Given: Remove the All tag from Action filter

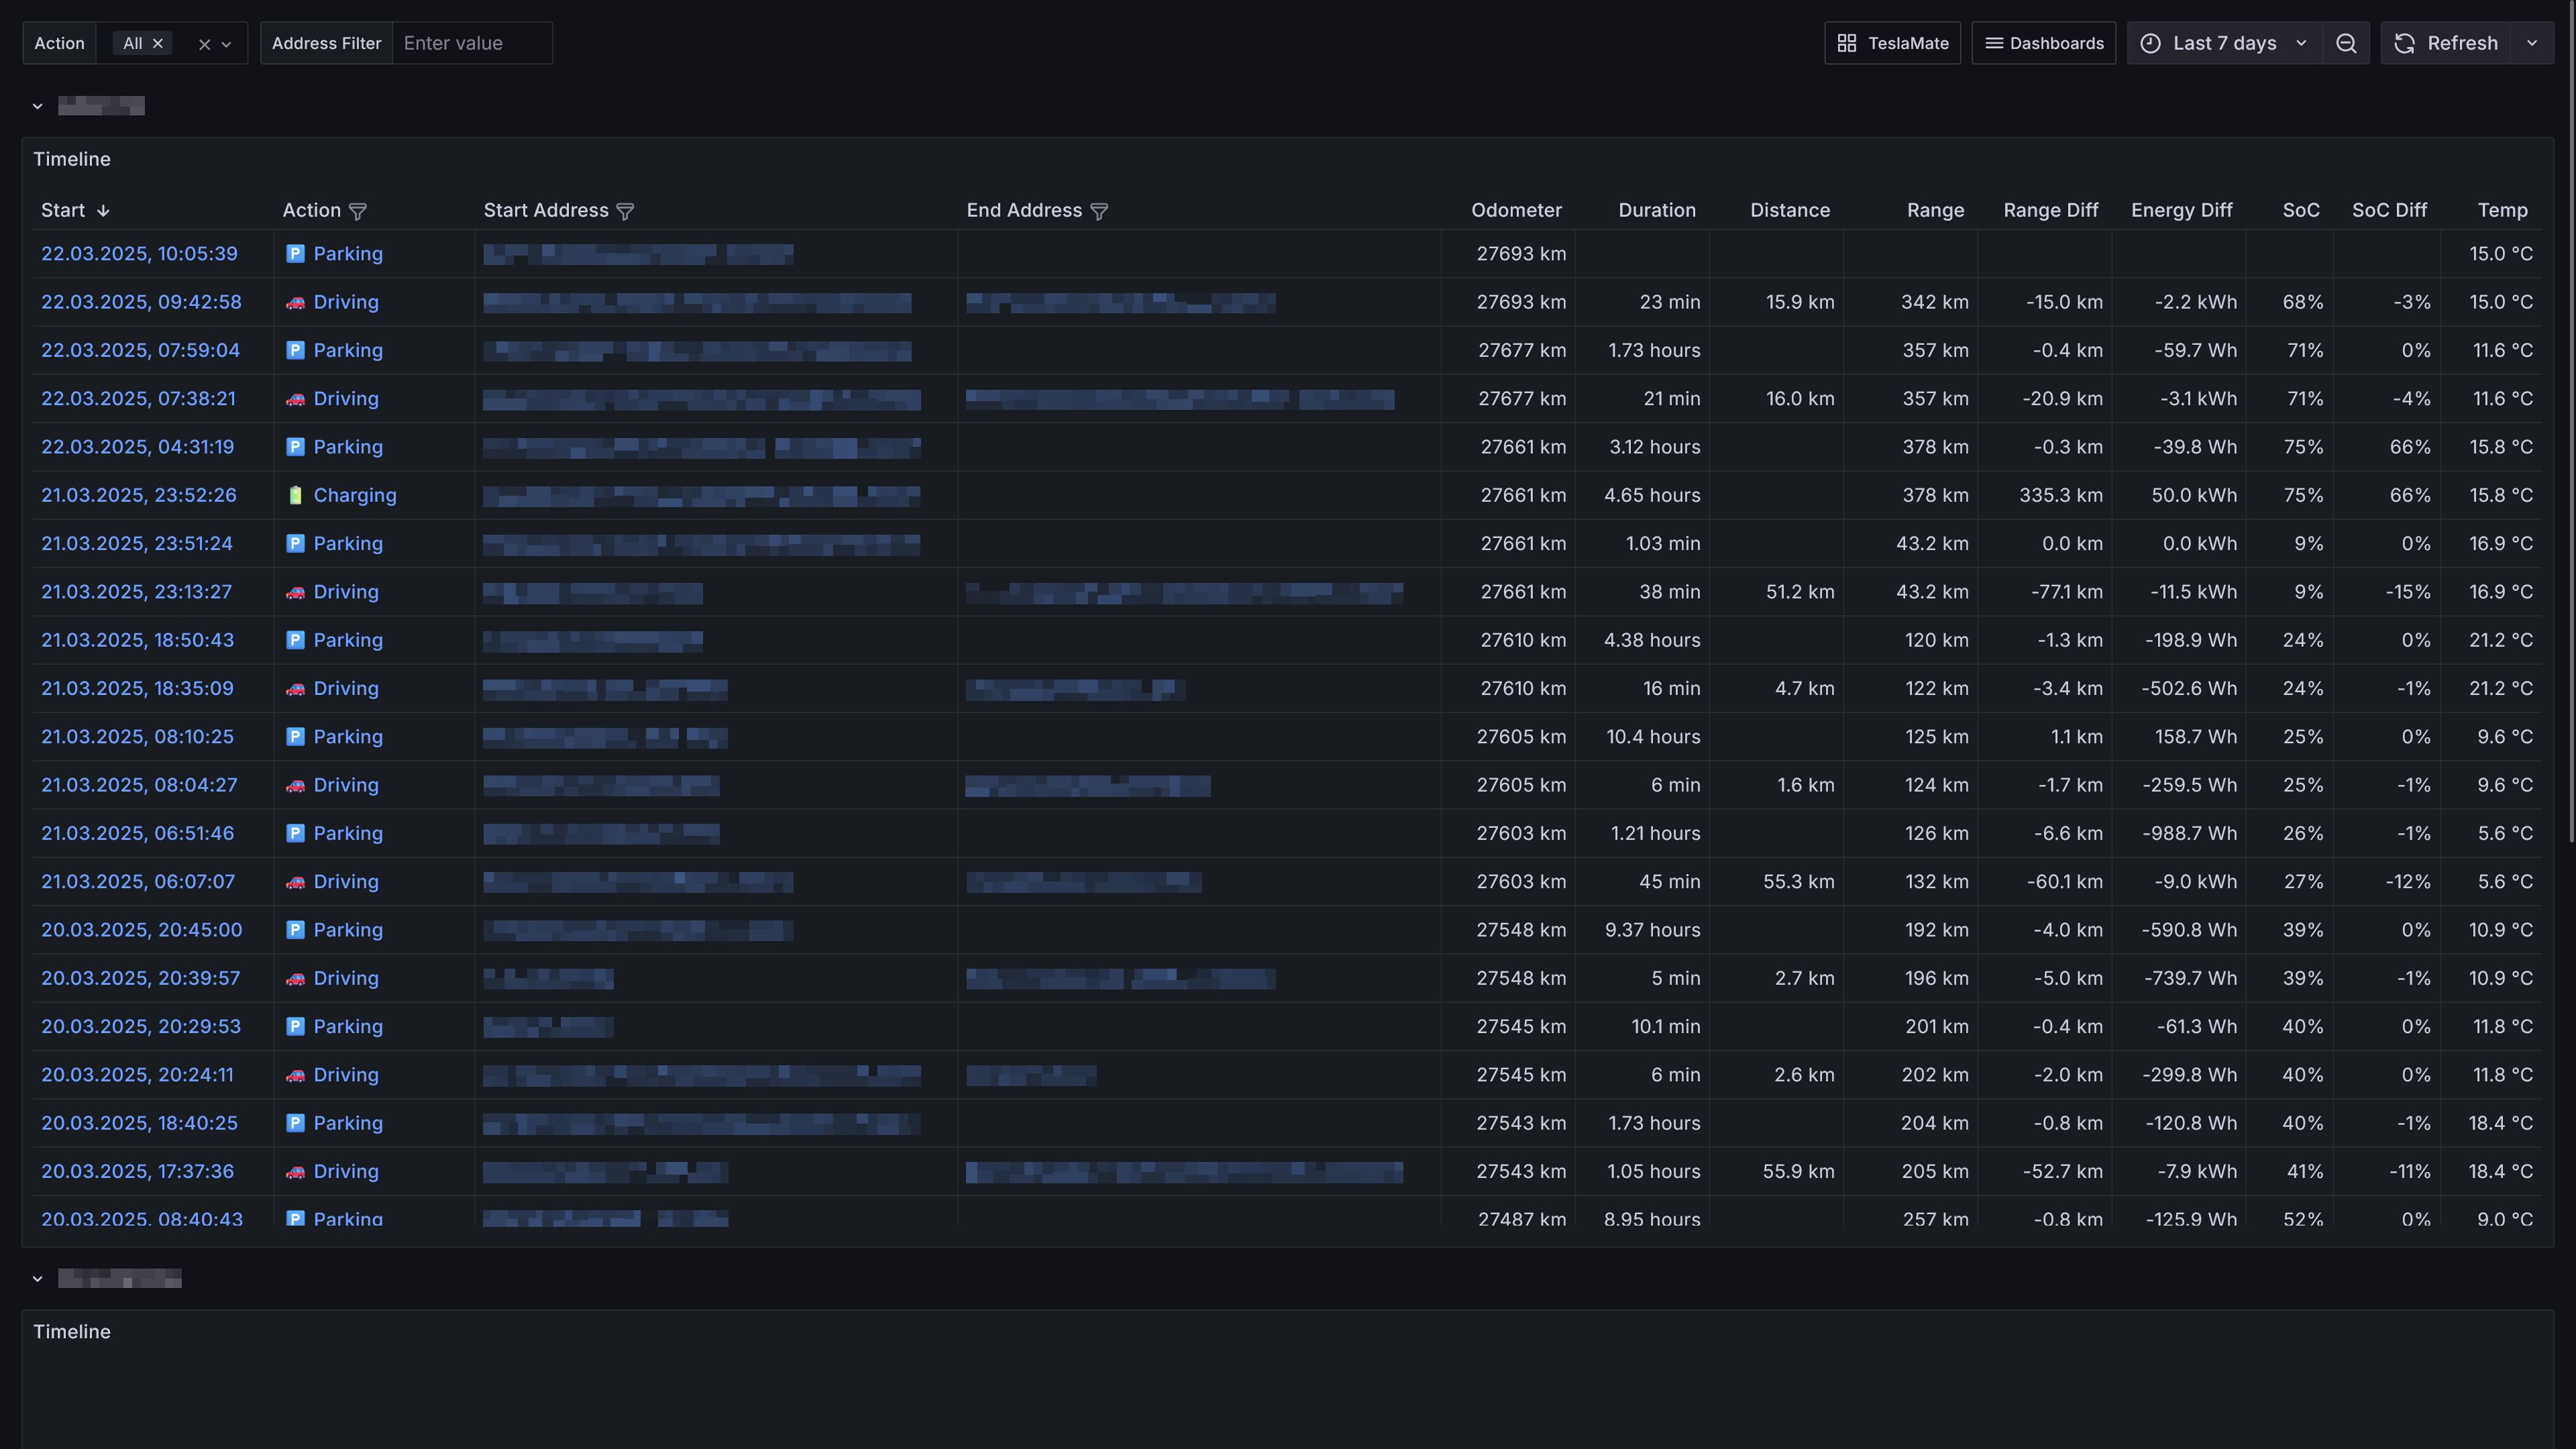Looking at the screenshot, I should point(158,43).
